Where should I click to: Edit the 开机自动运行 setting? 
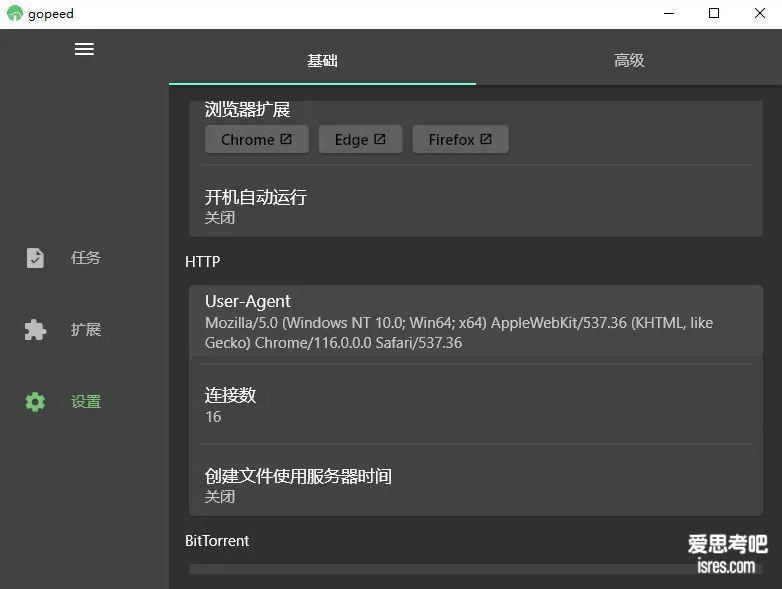(476, 206)
